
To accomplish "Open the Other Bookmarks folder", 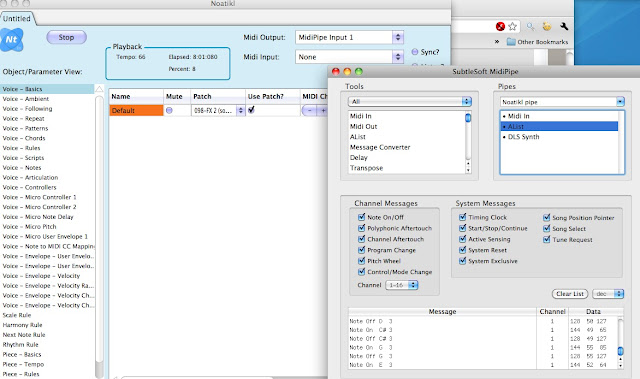I will click(x=537, y=42).
